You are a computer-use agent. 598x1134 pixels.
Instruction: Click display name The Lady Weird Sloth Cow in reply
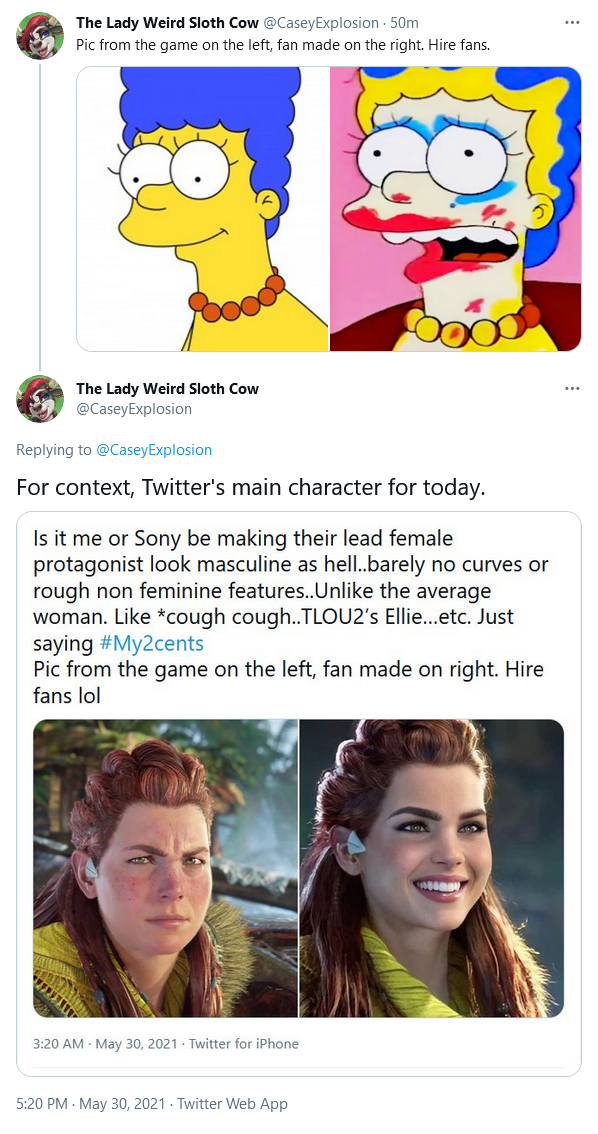tap(167, 388)
